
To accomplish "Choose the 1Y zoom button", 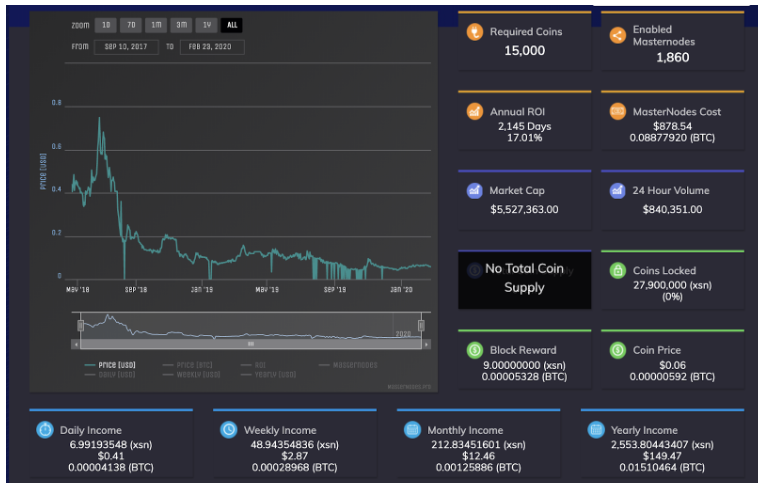I will pyautogui.click(x=207, y=25).
